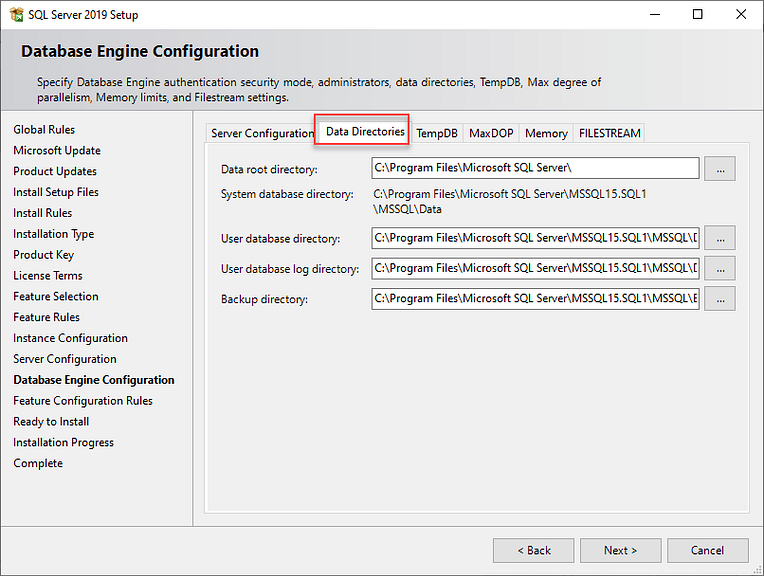Image resolution: width=764 pixels, height=576 pixels.
Task: Click the Data root directory label
Action: 269,170
